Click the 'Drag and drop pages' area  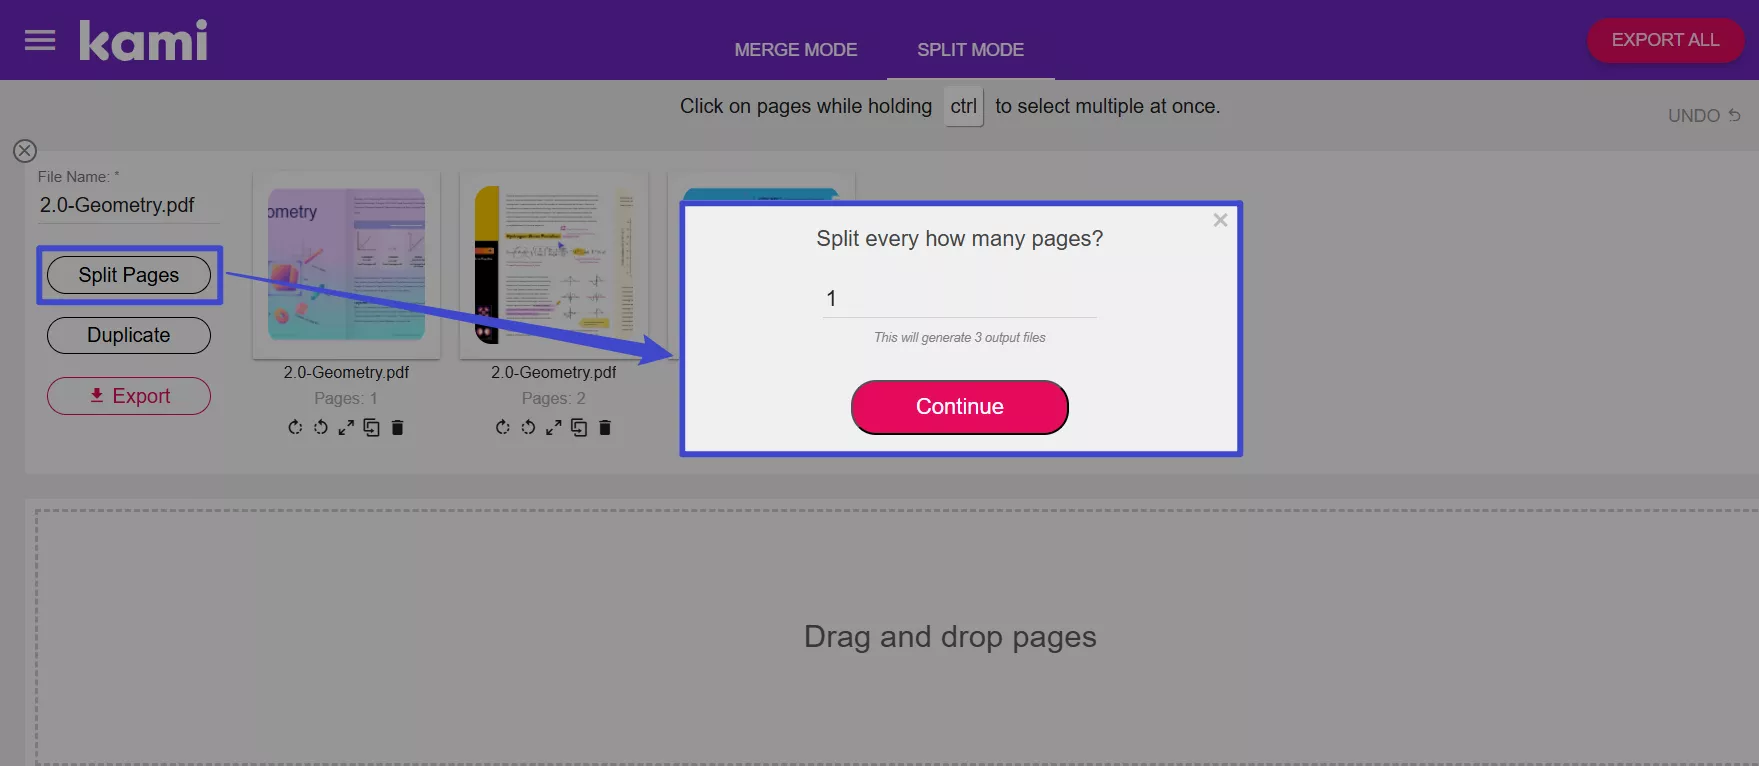click(x=950, y=637)
